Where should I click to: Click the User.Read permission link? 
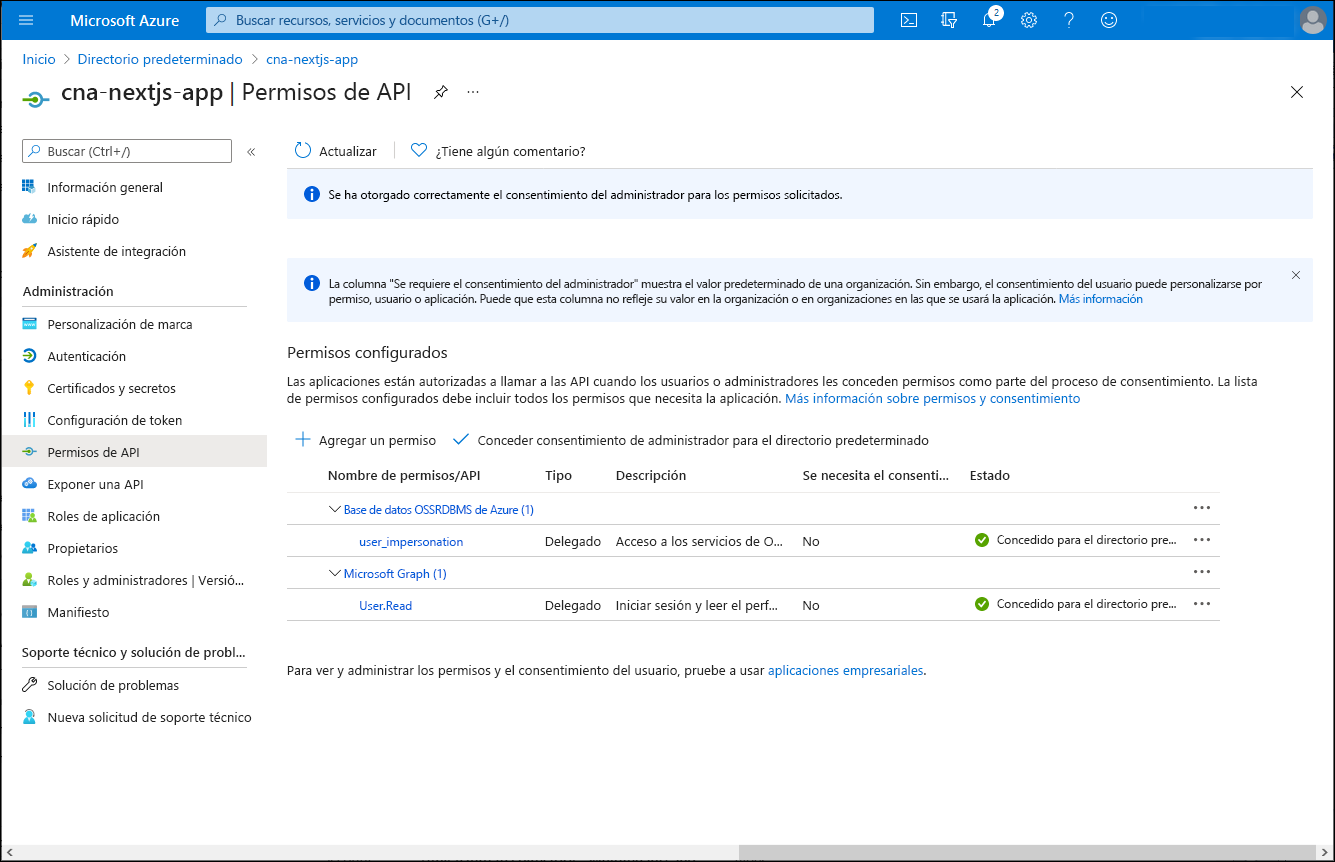(x=385, y=605)
